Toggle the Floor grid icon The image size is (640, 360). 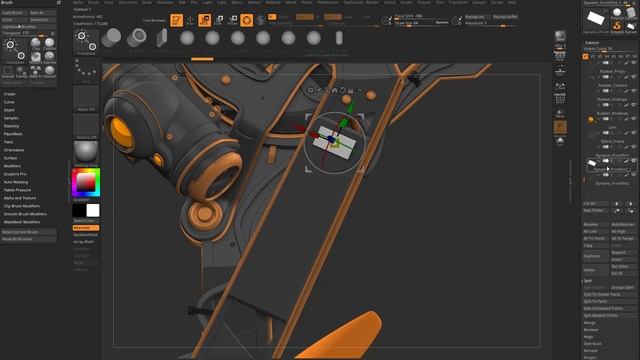coord(560,71)
